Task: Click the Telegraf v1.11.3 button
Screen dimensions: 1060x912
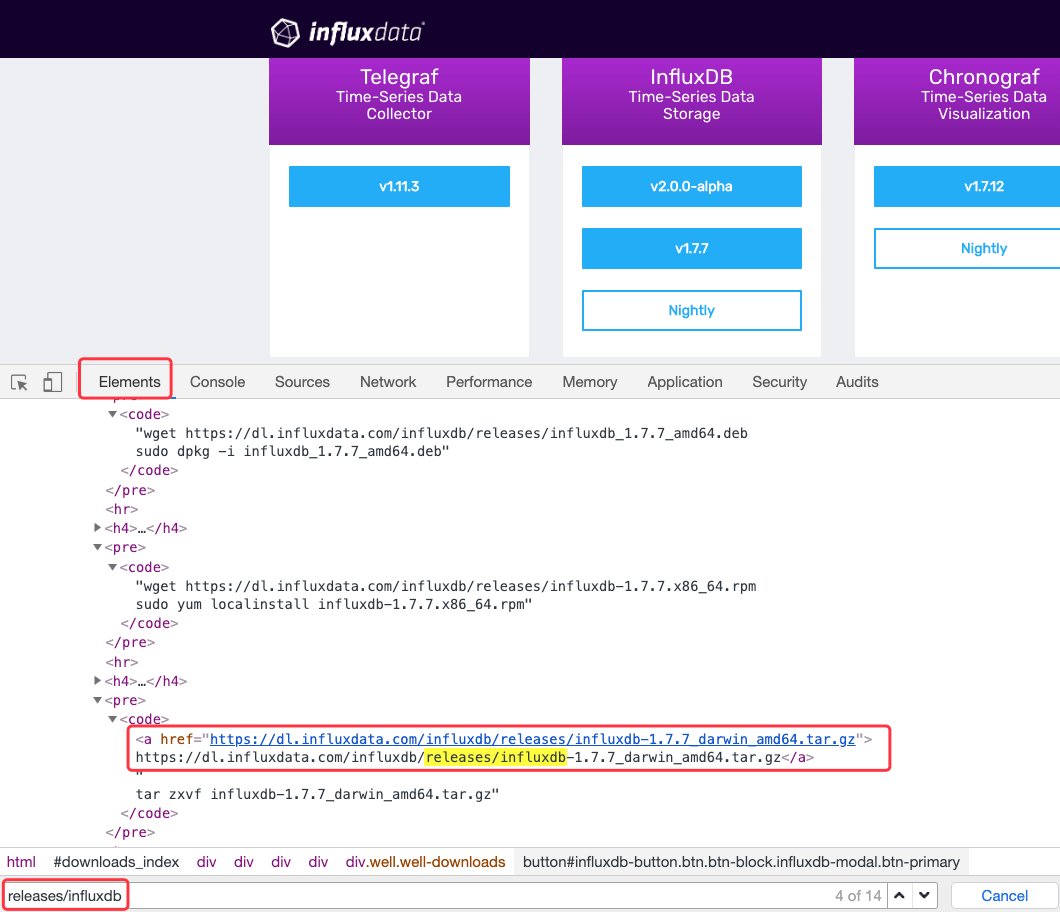Action: (x=399, y=187)
